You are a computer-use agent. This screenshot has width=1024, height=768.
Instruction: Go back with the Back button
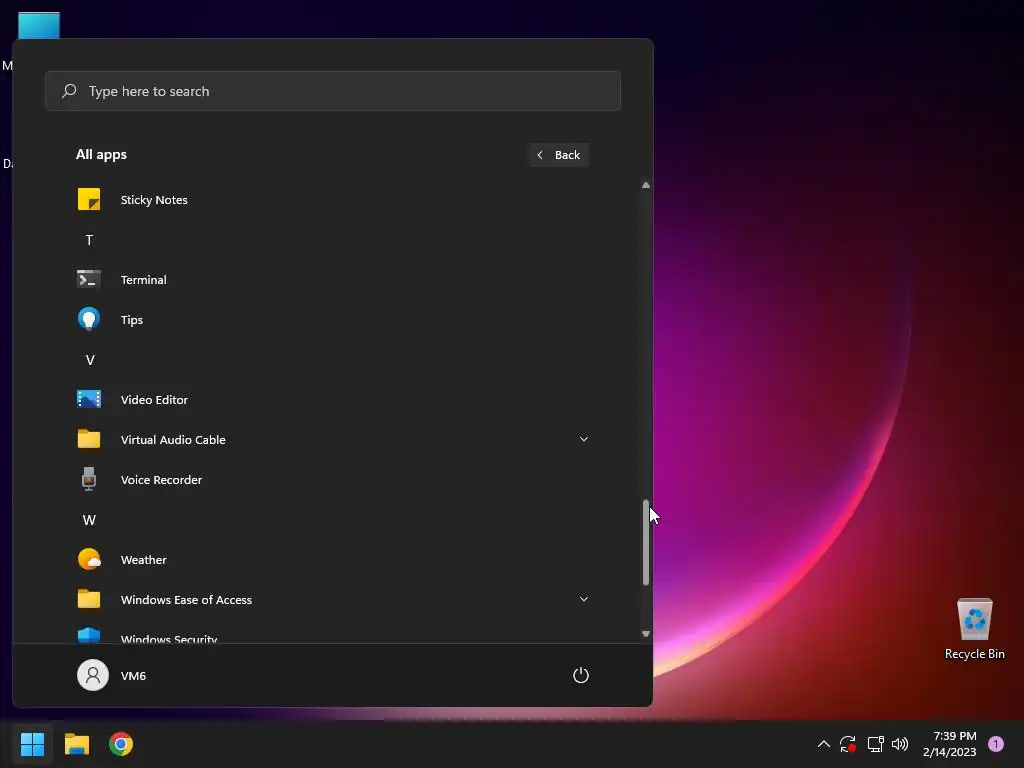[x=559, y=155]
